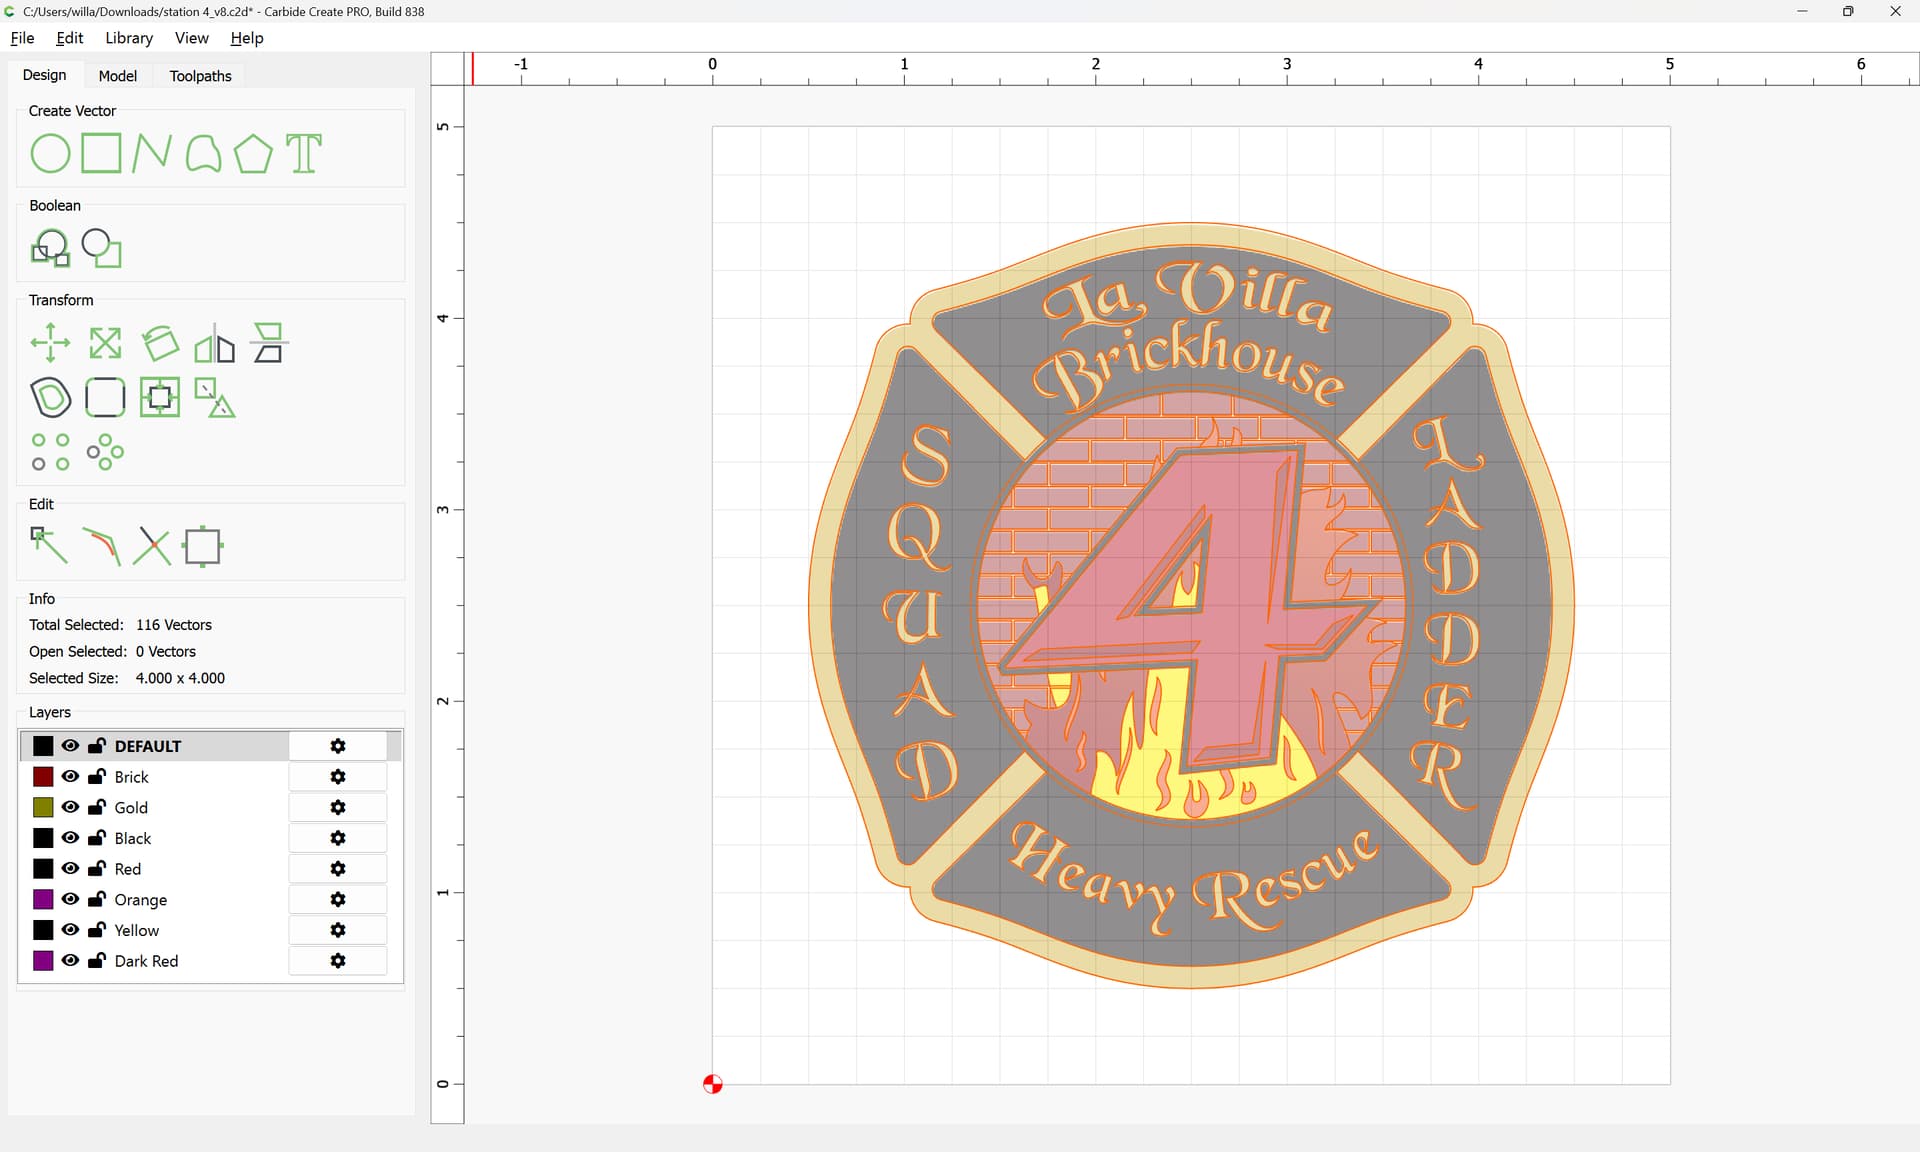The image size is (1920, 1152).
Task: Select the Circle vector tool
Action: 50,154
